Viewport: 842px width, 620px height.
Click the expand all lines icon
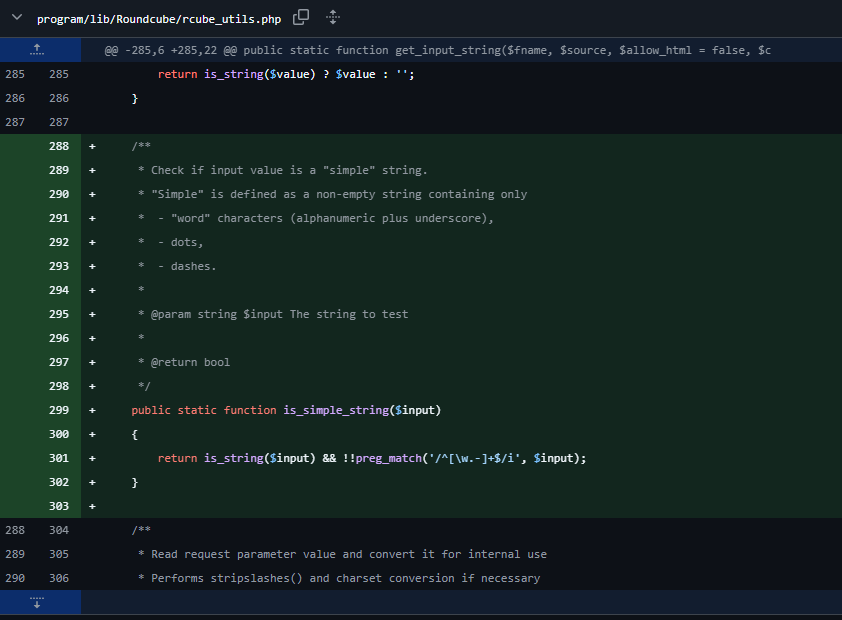pyautogui.click(x=333, y=18)
